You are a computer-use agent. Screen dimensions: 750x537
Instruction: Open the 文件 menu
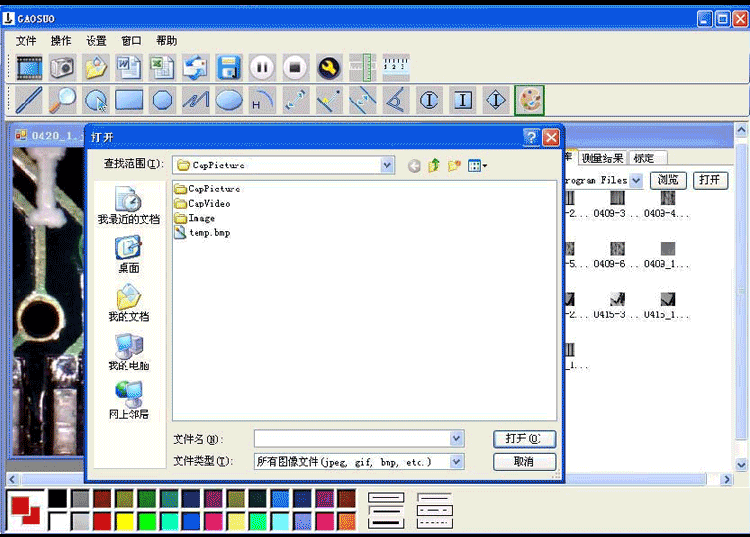(x=26, y=41)
